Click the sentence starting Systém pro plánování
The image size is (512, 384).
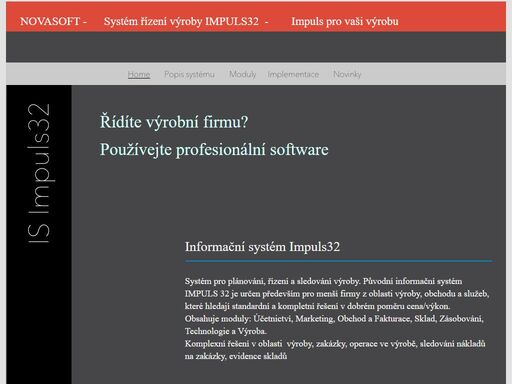272,281
